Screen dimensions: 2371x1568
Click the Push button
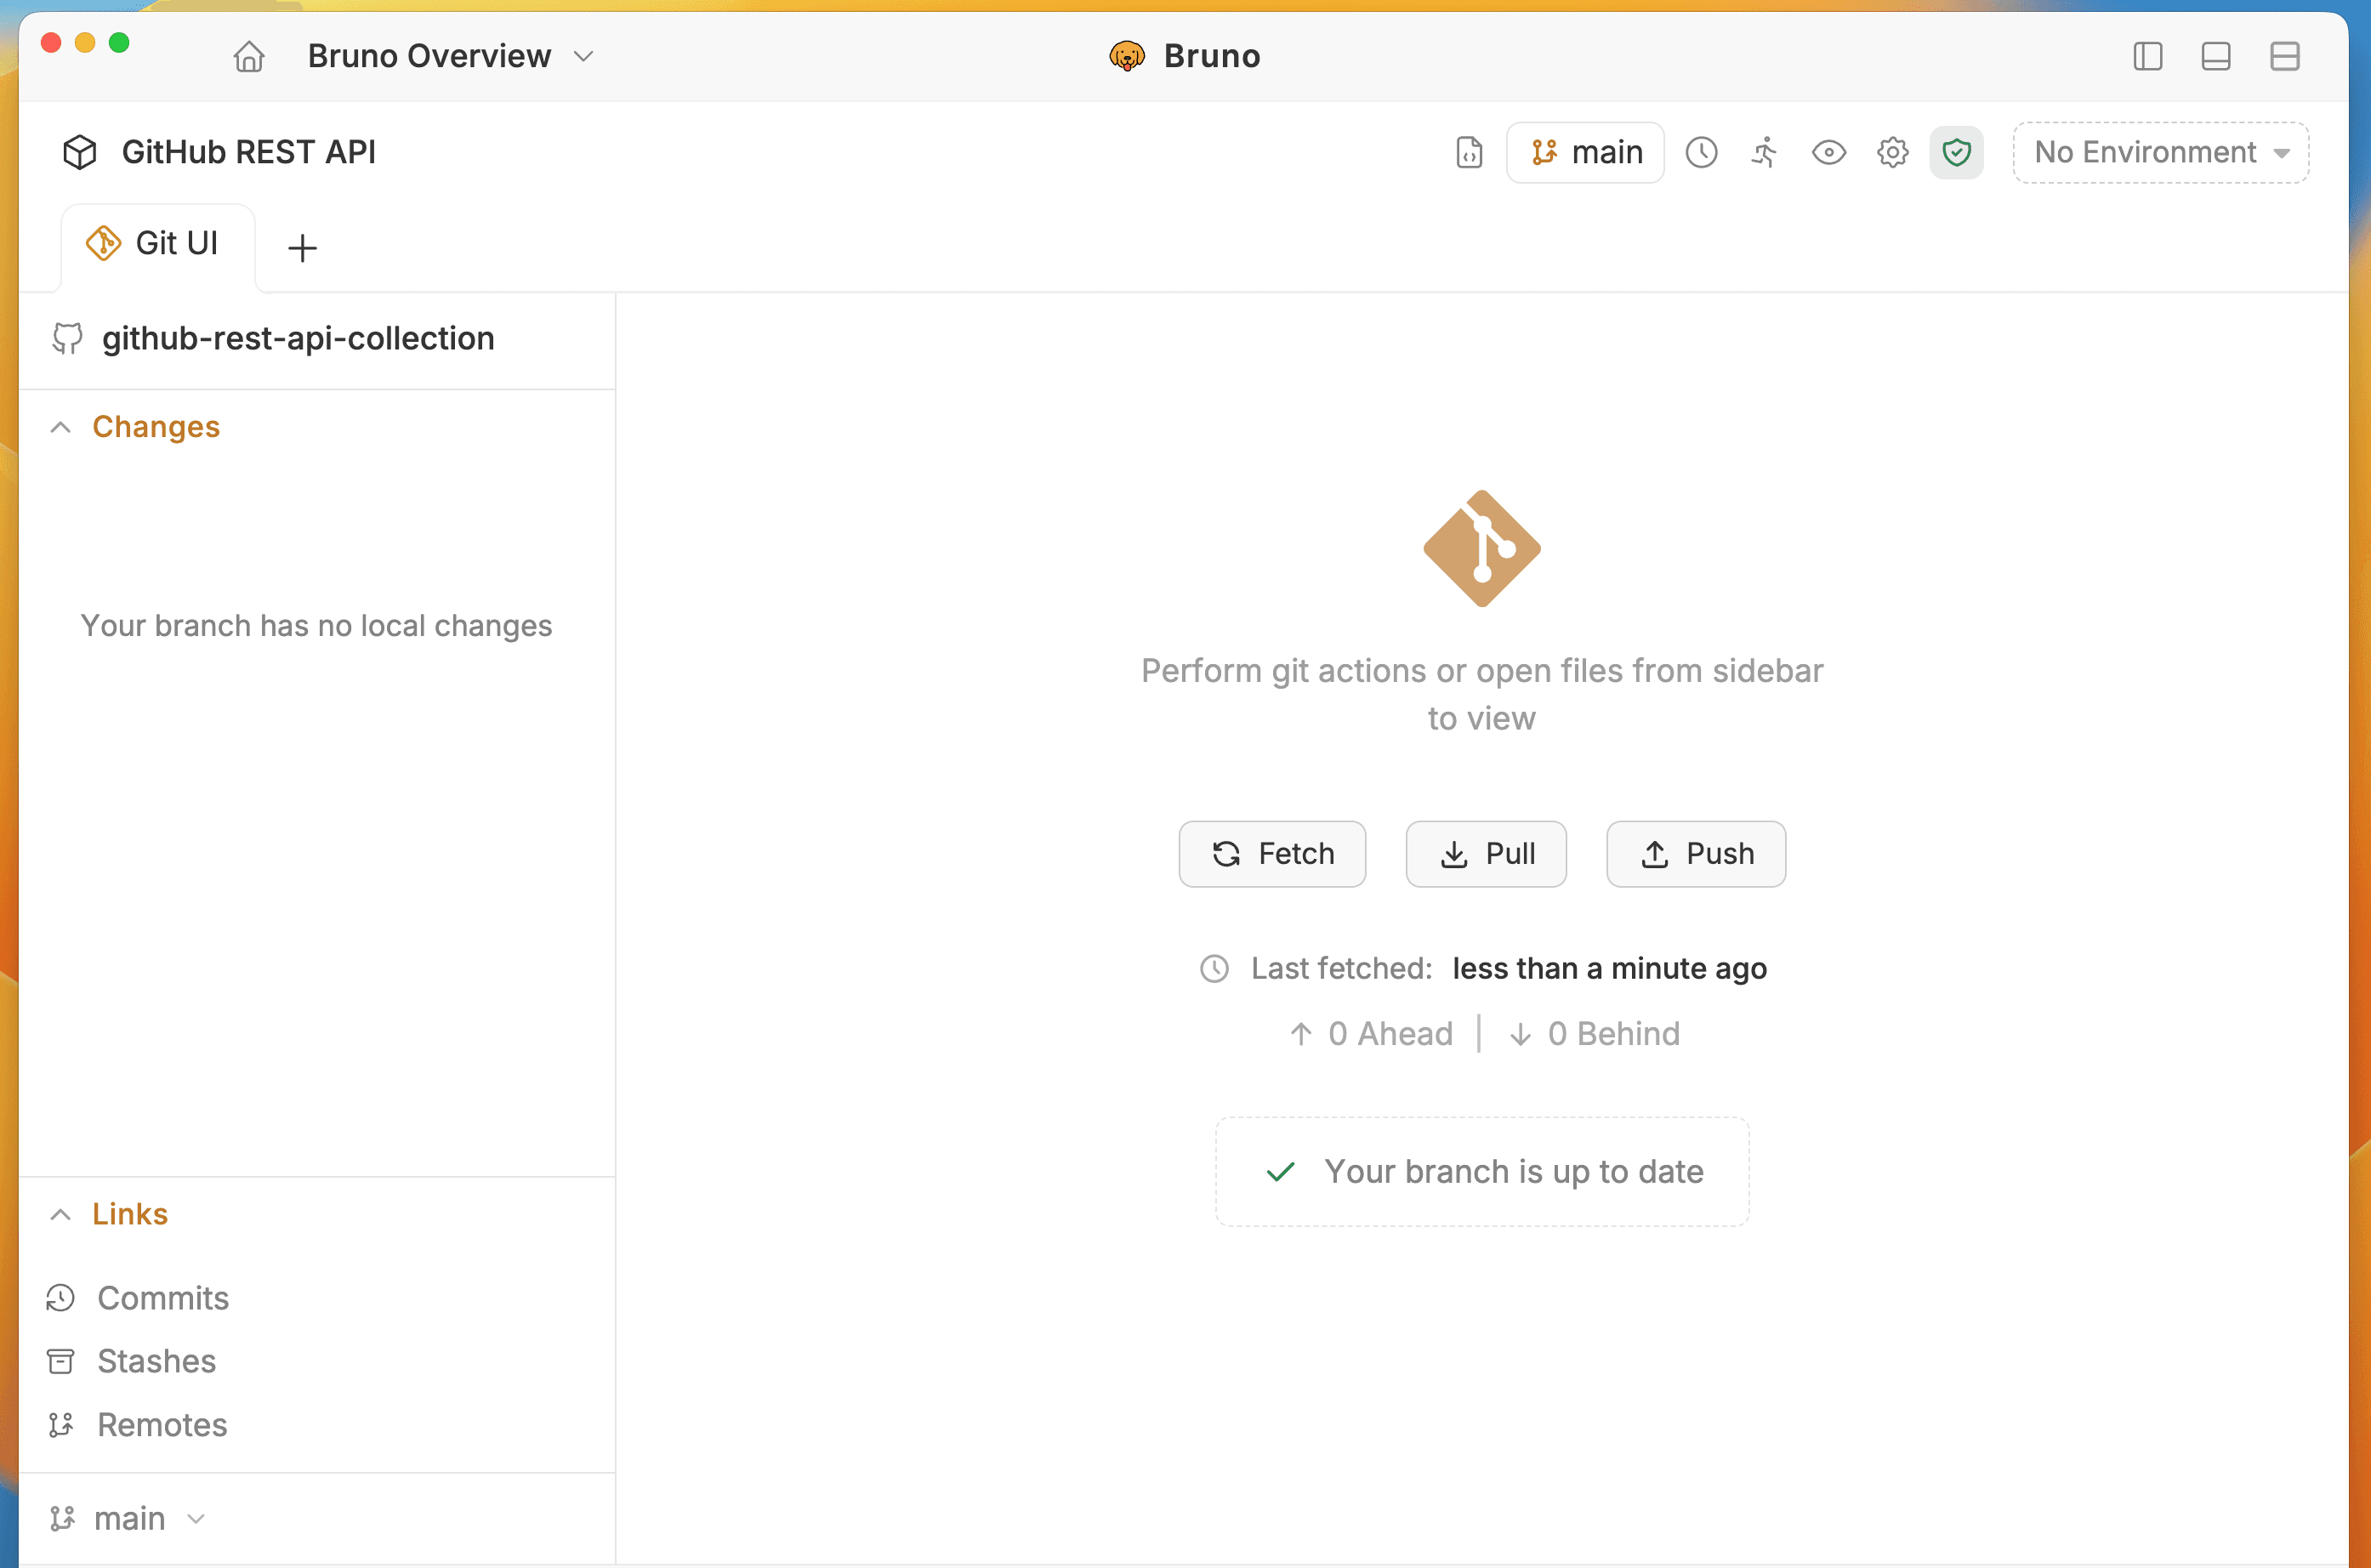click(x=1696, y=854)
